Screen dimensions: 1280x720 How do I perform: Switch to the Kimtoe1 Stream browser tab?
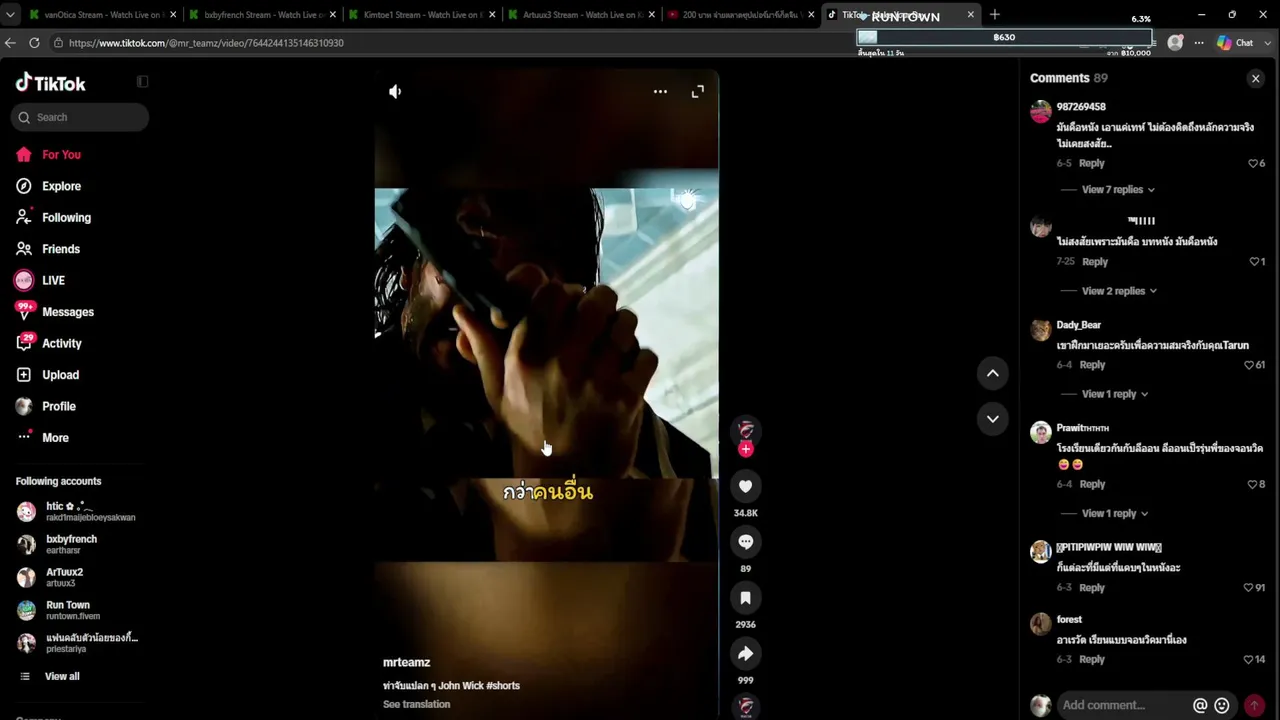(421, 15)
